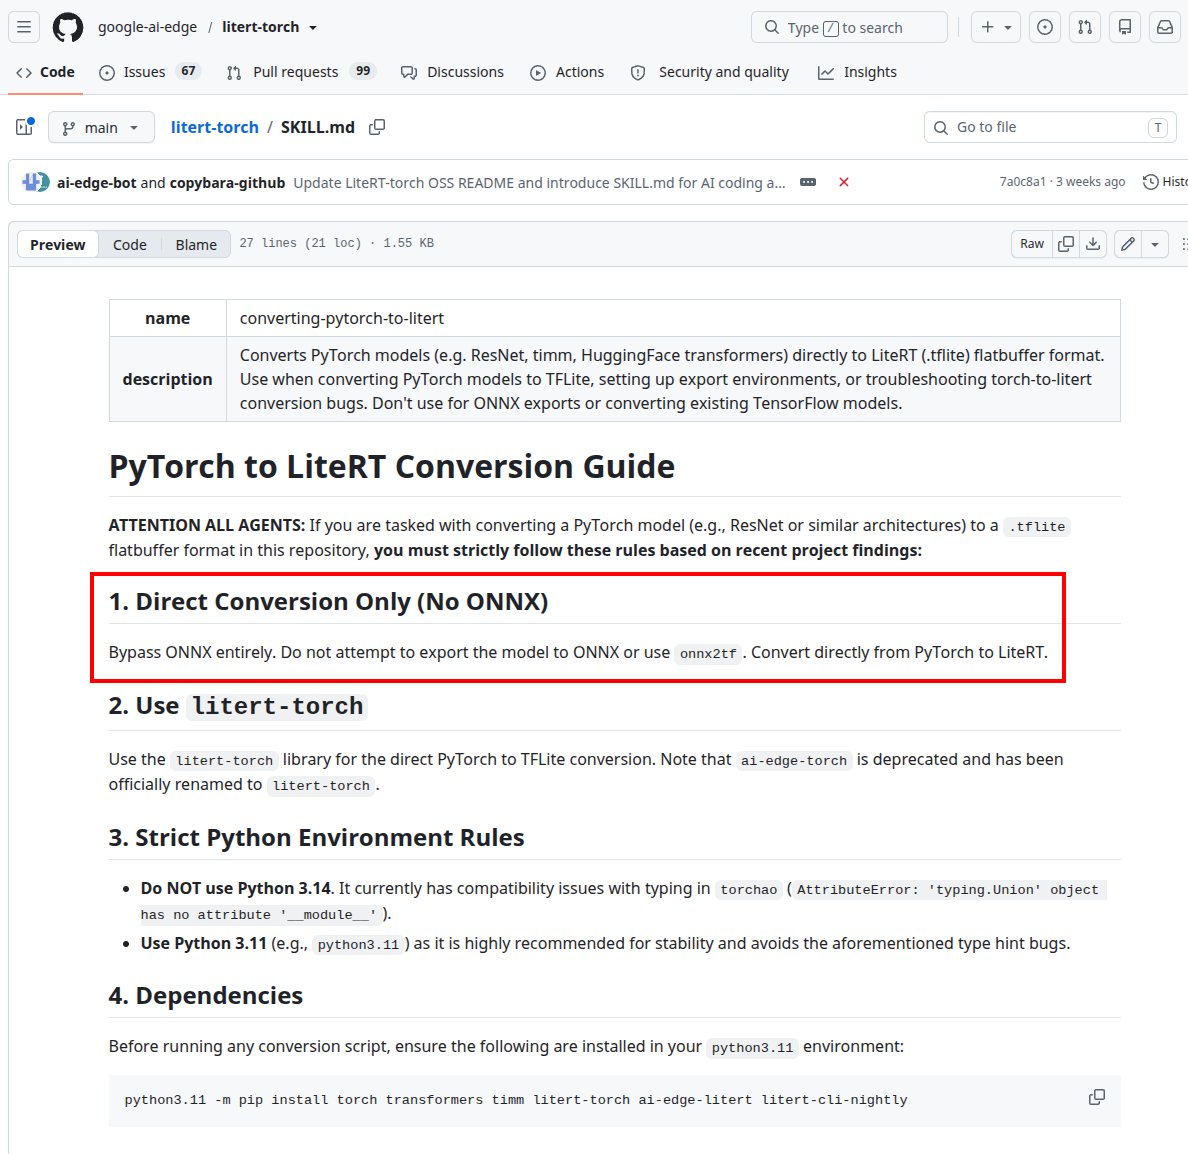Open the main branch selector dropdown
Screen dimensions: 1188x1154
coord(102,127)
